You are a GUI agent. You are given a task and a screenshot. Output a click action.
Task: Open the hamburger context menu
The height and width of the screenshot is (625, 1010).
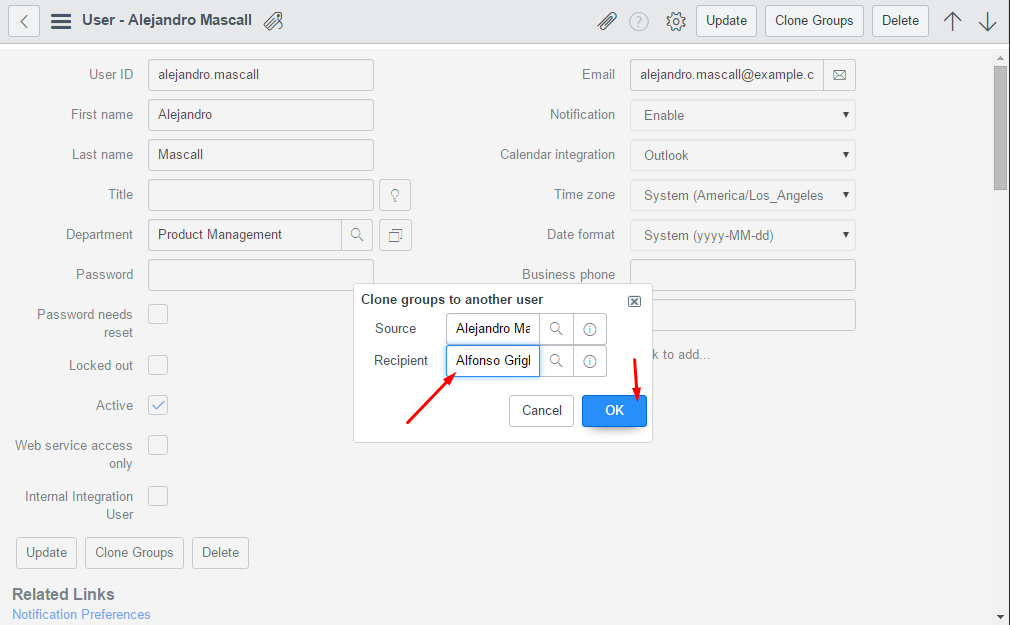pos(61,21)
